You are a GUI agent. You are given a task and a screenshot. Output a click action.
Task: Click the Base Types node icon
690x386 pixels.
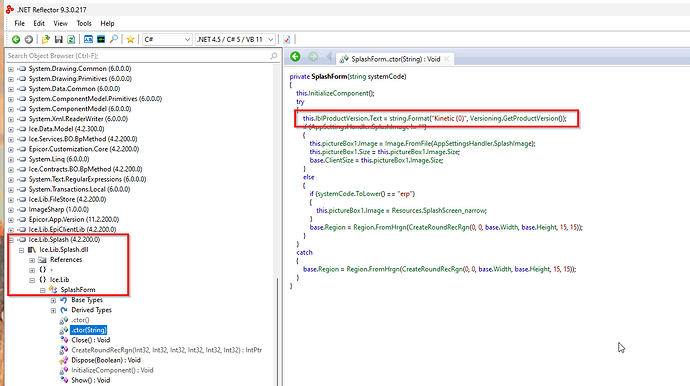[x=64, y=300]
